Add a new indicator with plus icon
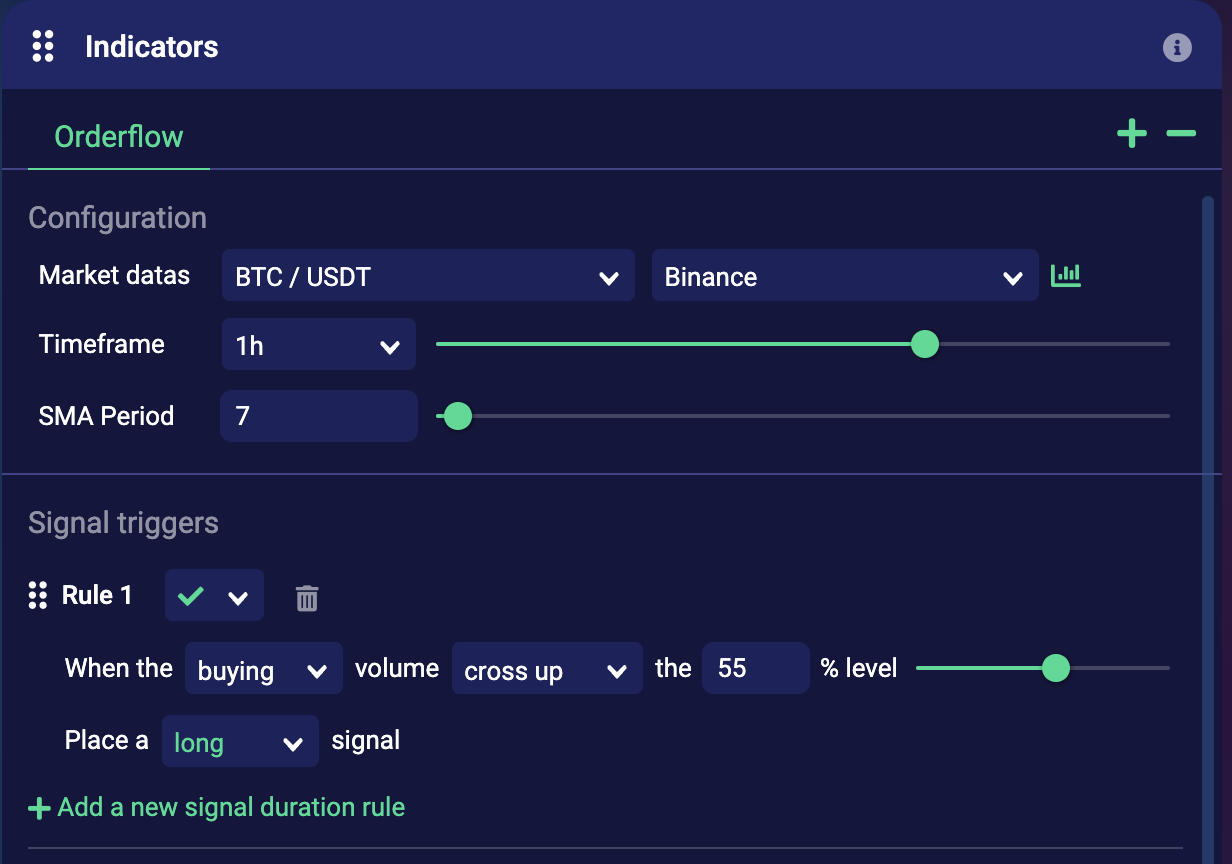 pyautogui.click(x=1132, y=134)
